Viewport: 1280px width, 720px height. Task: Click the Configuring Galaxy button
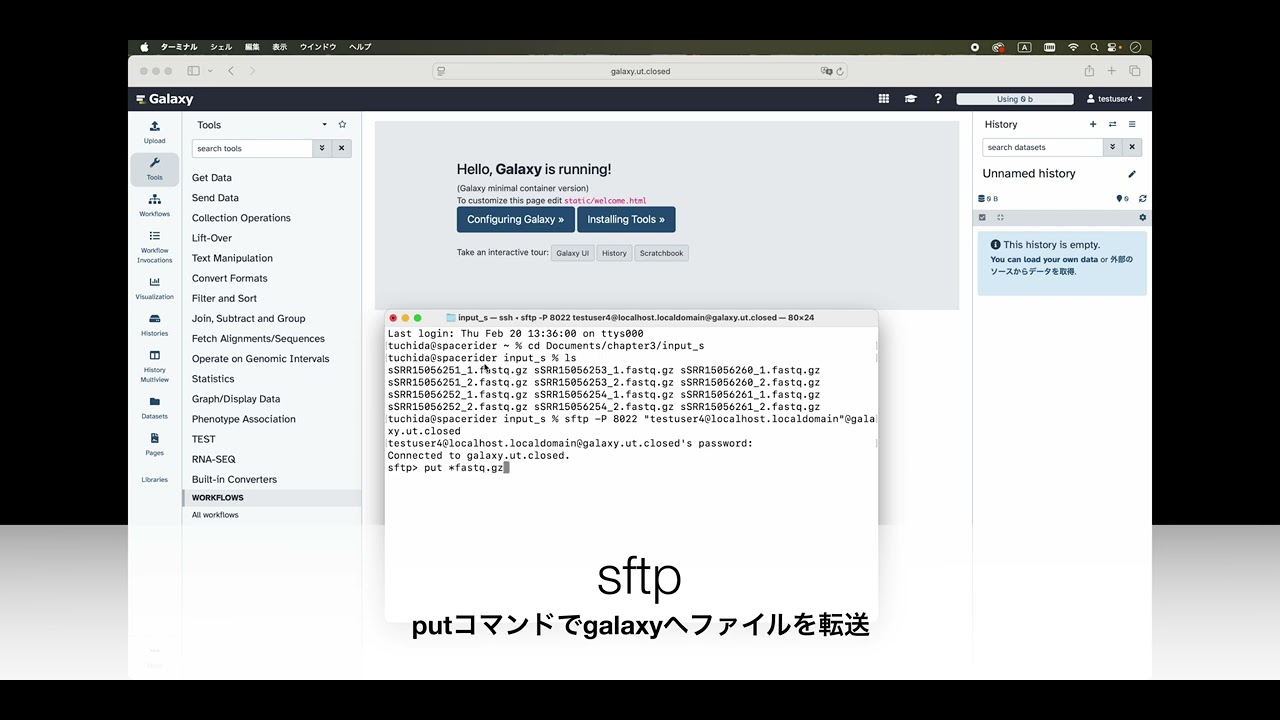tap(516, 220)
